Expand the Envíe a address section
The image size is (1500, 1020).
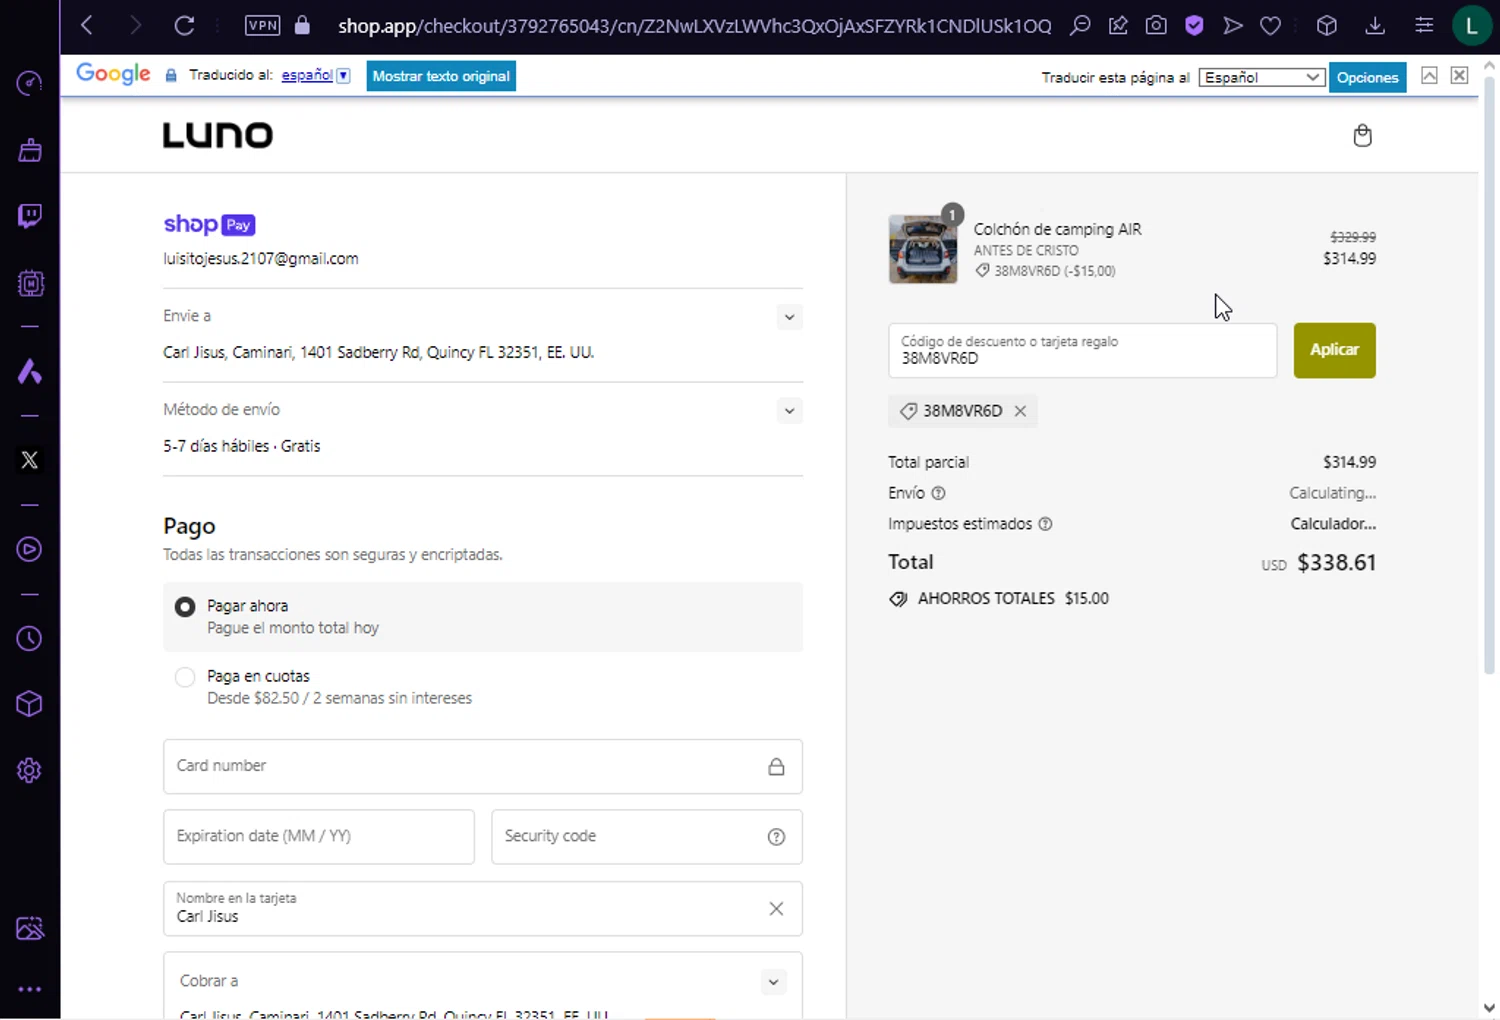789,317
